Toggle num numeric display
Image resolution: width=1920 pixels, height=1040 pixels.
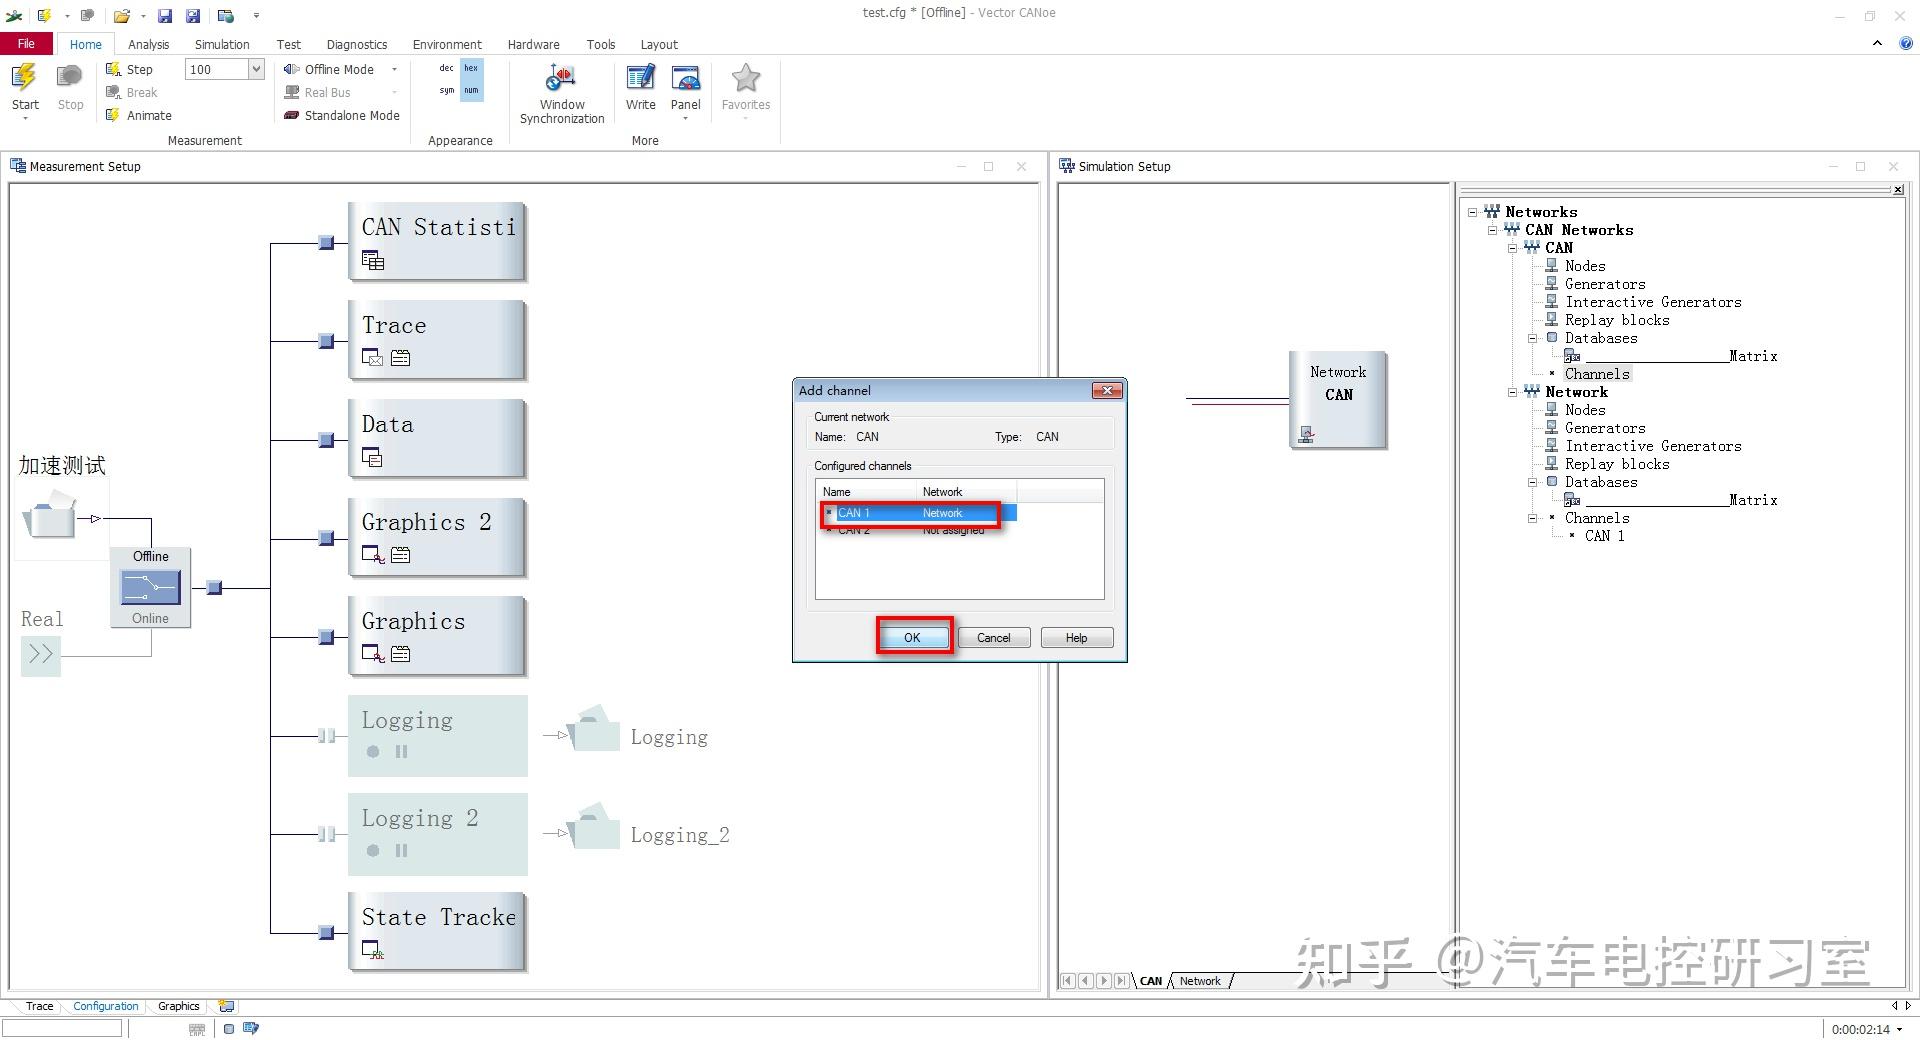(x=471, y=90)
